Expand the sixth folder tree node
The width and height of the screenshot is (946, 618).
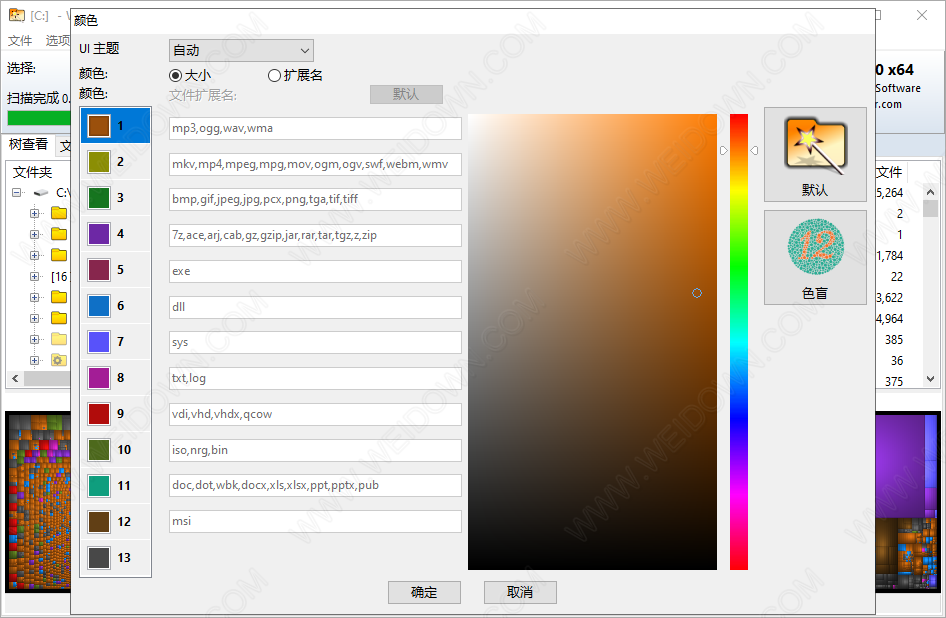pyautogui.click(x=34, y=318)
